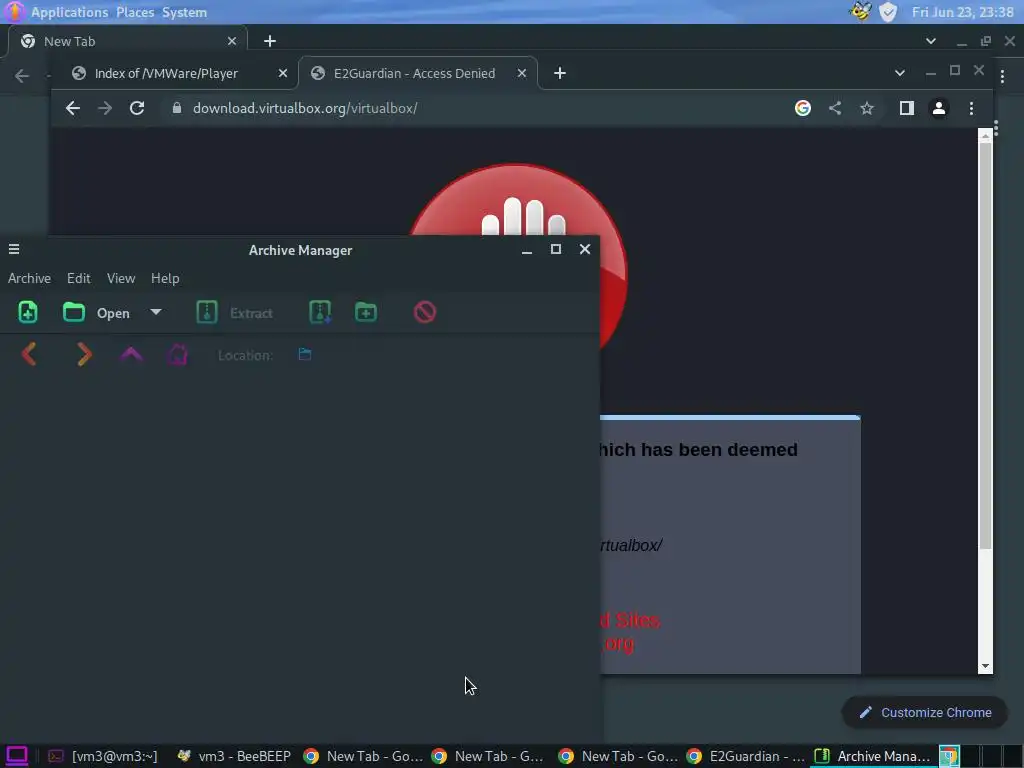Screen dimensions: 1024x768
Task: Click Customize Chrome button
Action: 925,712
